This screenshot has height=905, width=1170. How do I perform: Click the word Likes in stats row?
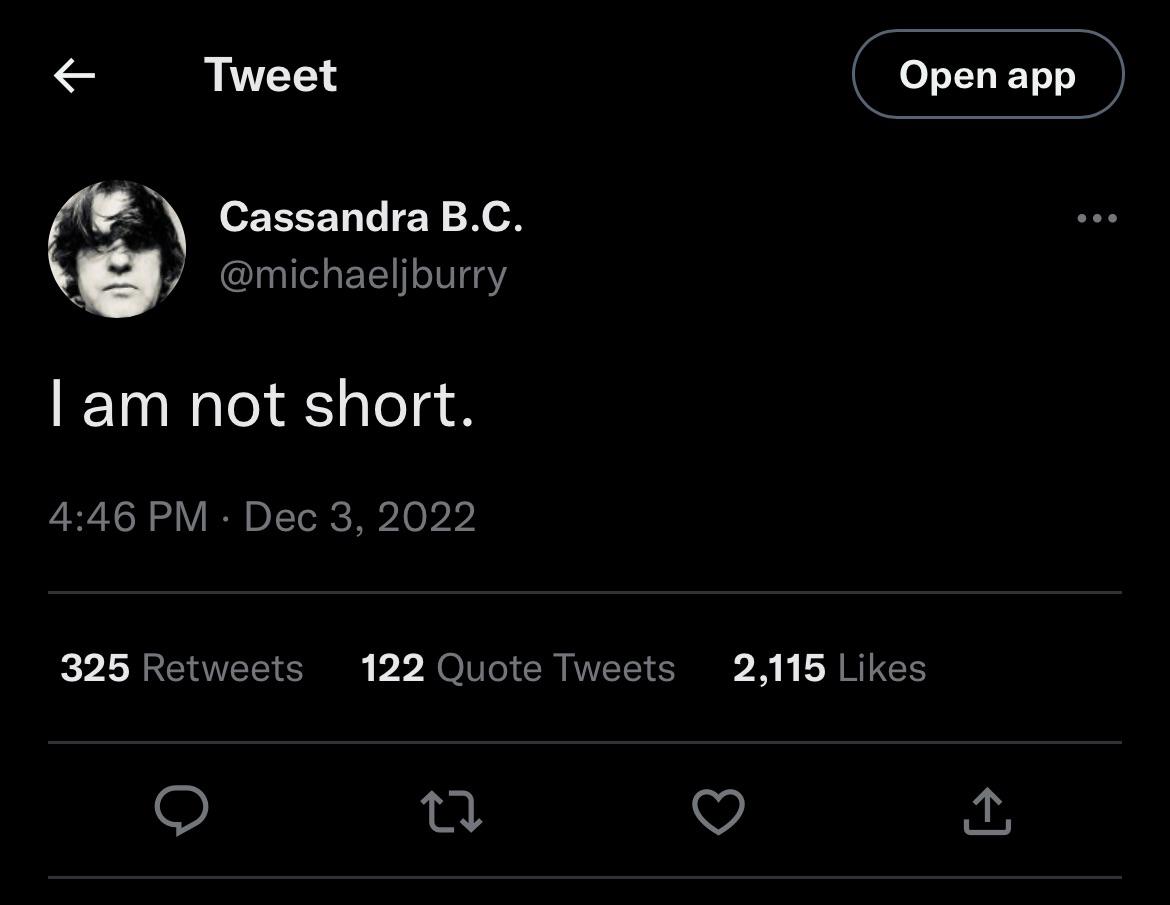pos(882,668)
